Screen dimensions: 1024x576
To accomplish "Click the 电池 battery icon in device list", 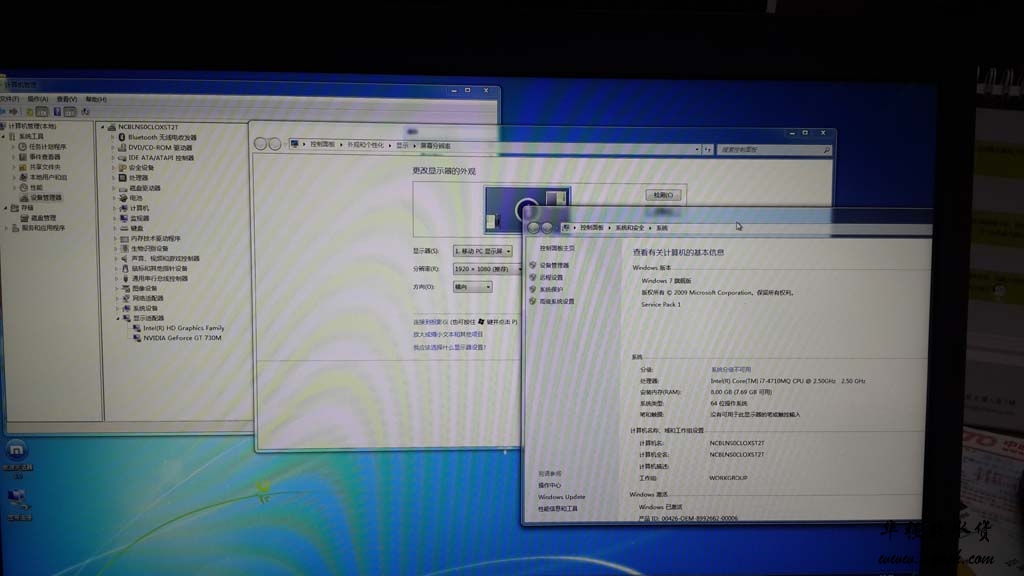I will click(x=123, y=198).
